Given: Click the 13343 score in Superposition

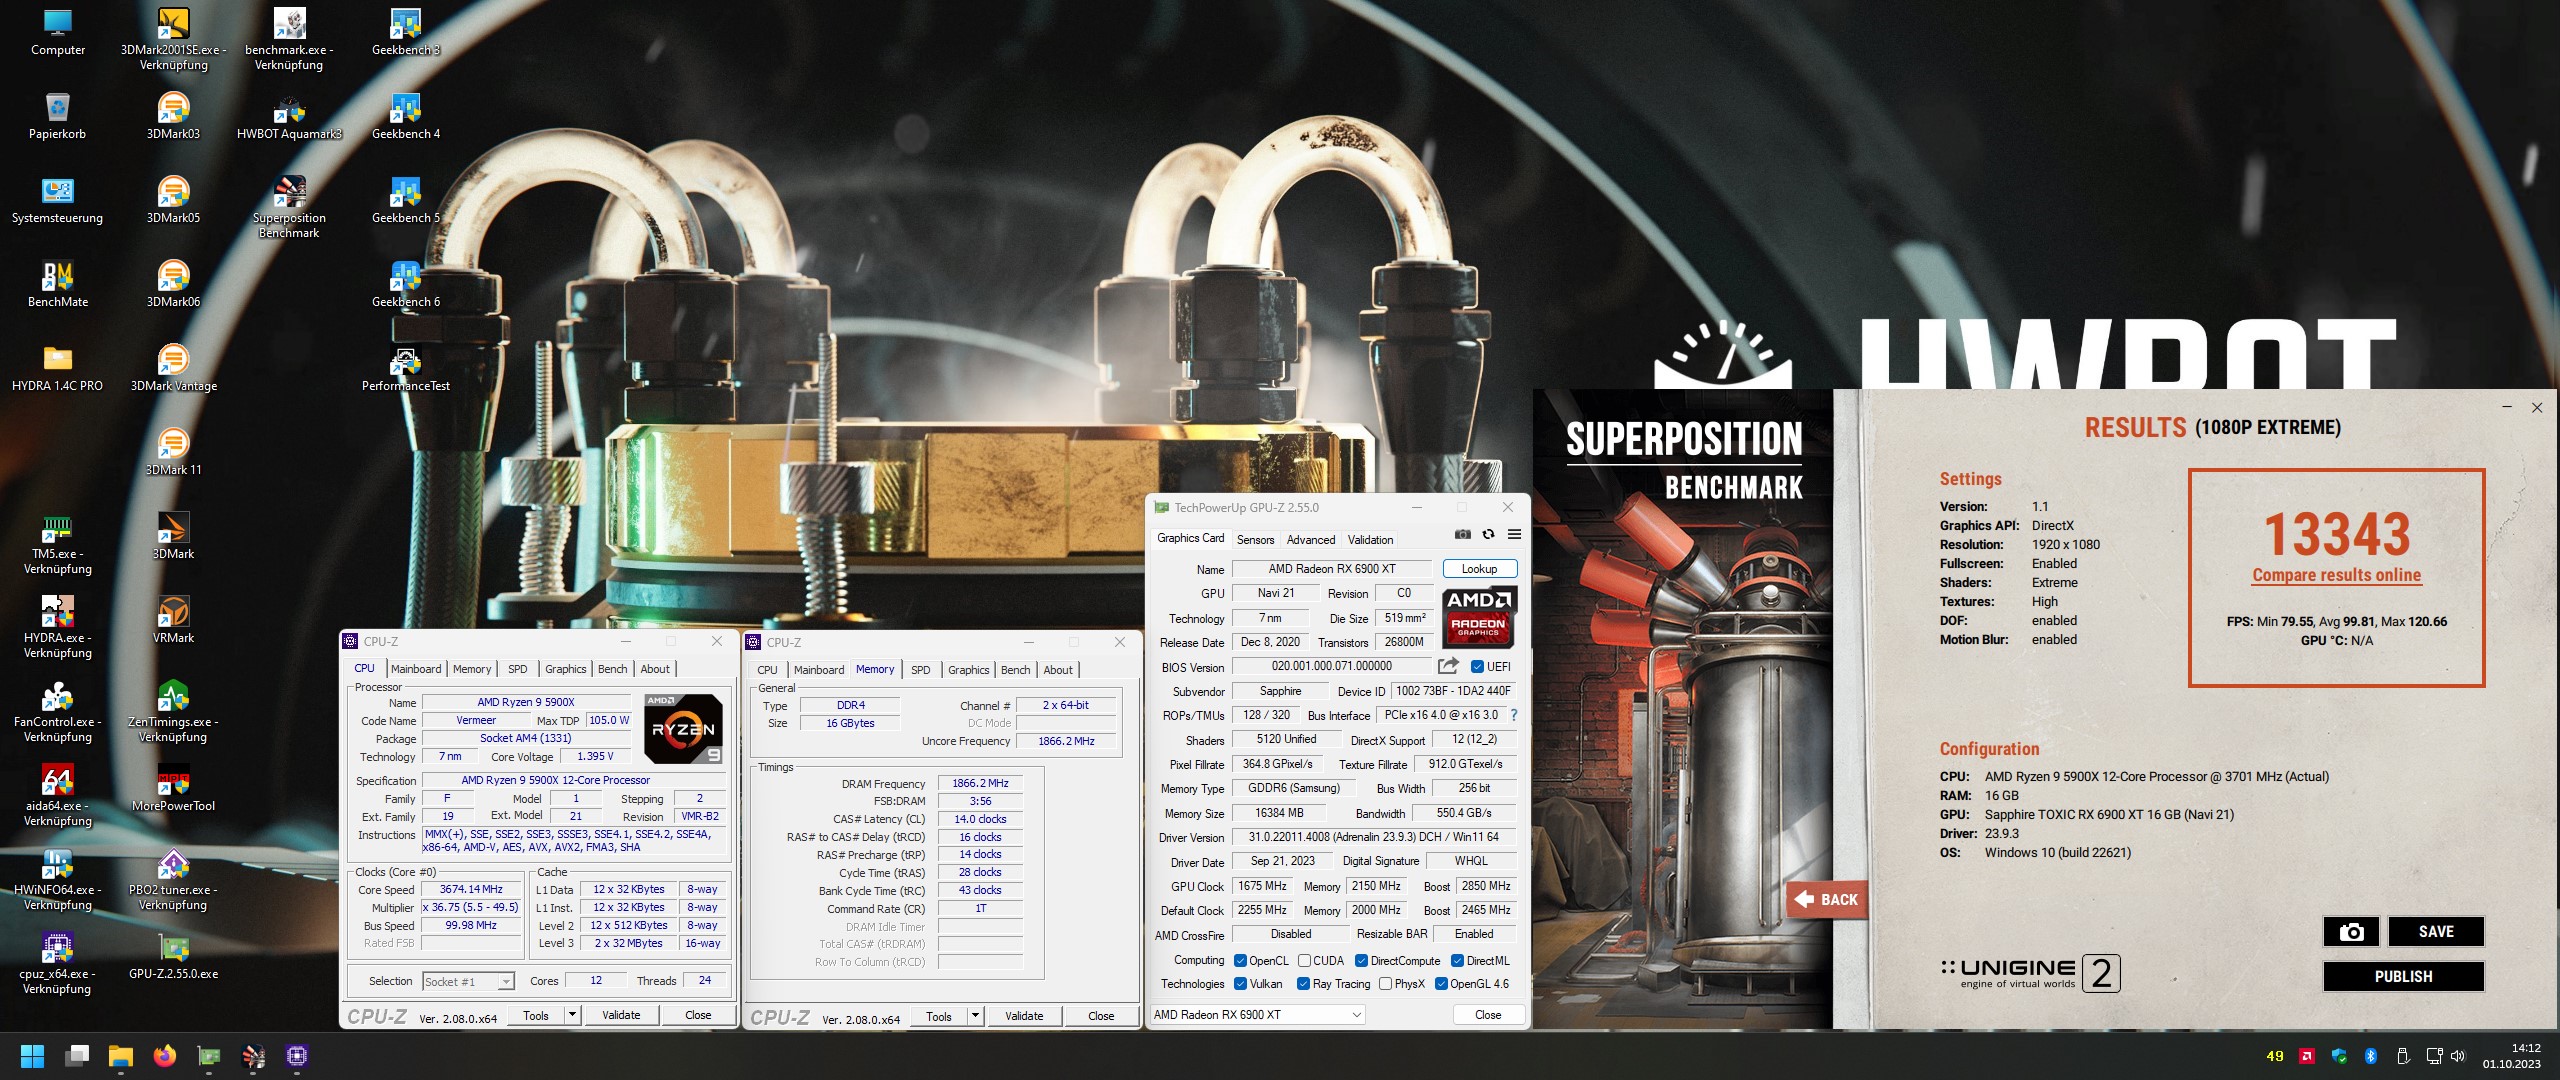Looking at the screenshot, I should tap(2337, 535).
